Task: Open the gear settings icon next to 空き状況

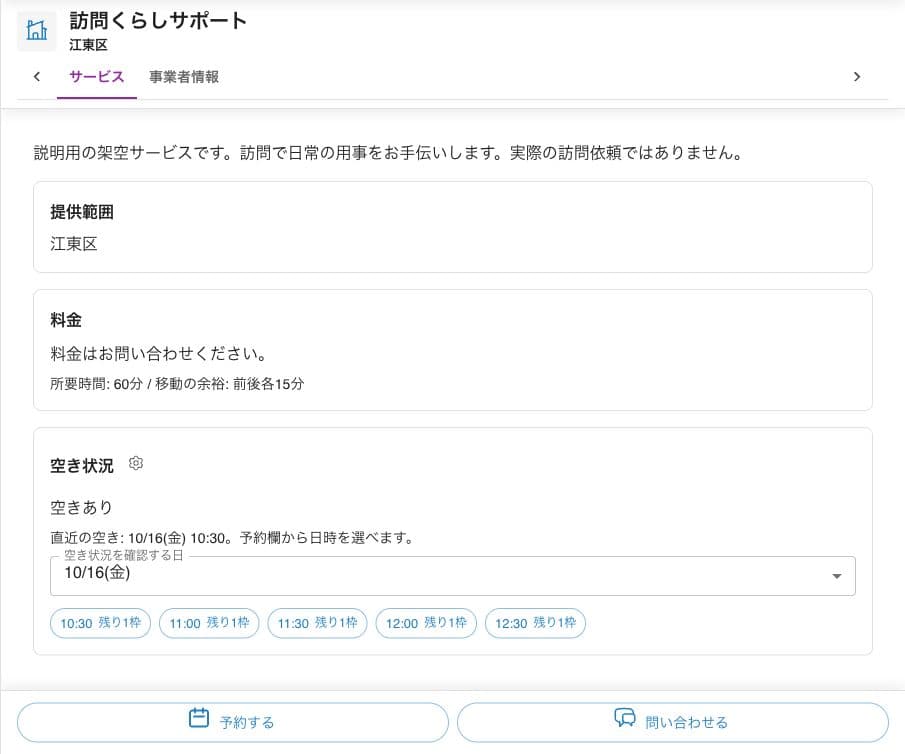Action: (x=136, y=463)
